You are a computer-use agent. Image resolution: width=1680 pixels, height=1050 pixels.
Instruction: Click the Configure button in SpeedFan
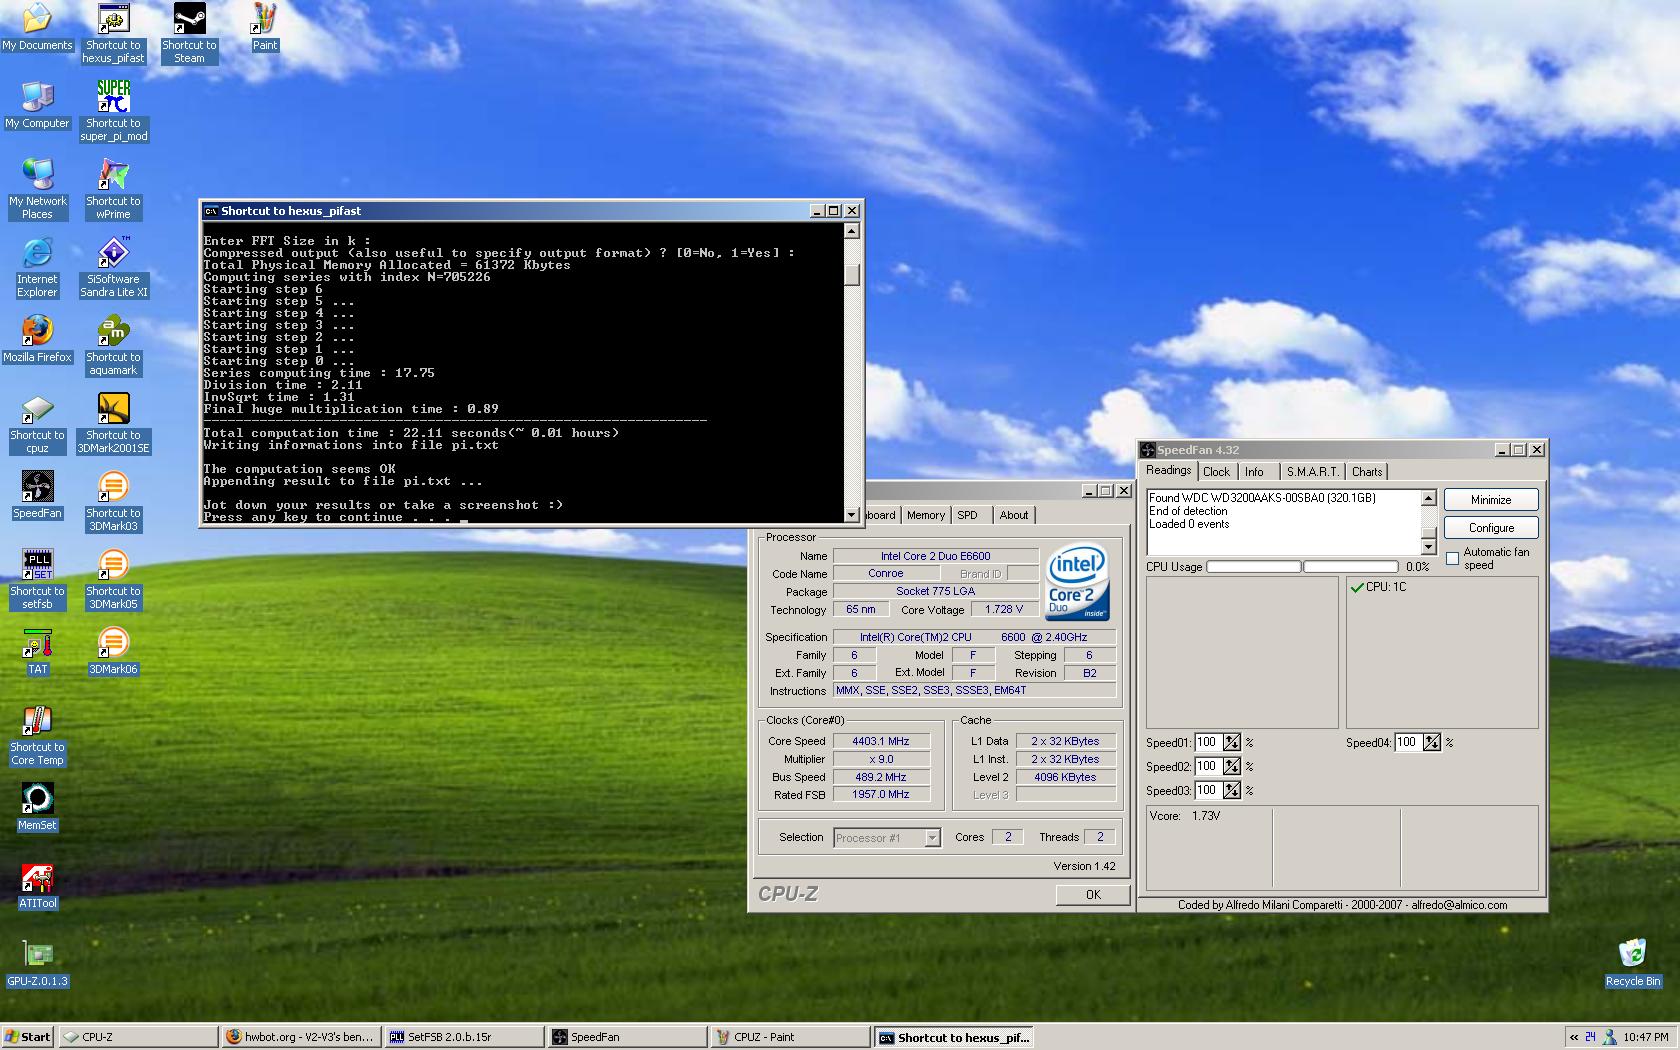[1490, 528]
